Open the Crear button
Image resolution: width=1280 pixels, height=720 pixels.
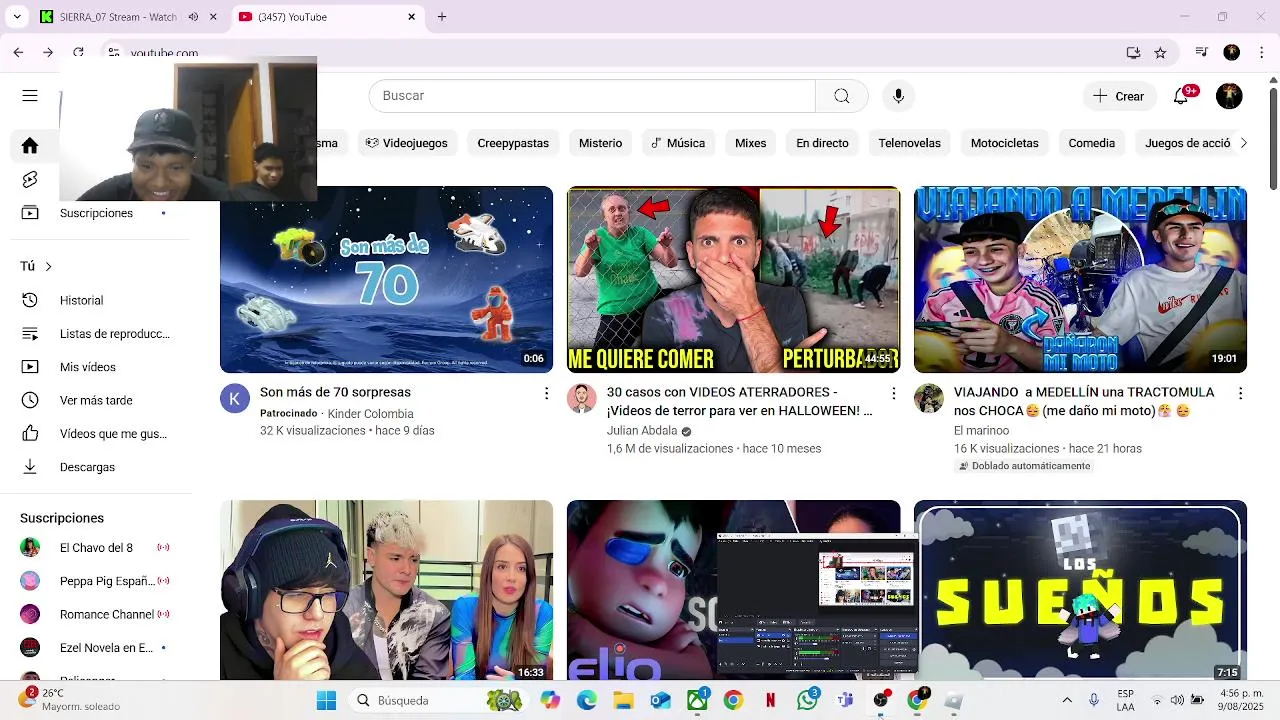1119,96
